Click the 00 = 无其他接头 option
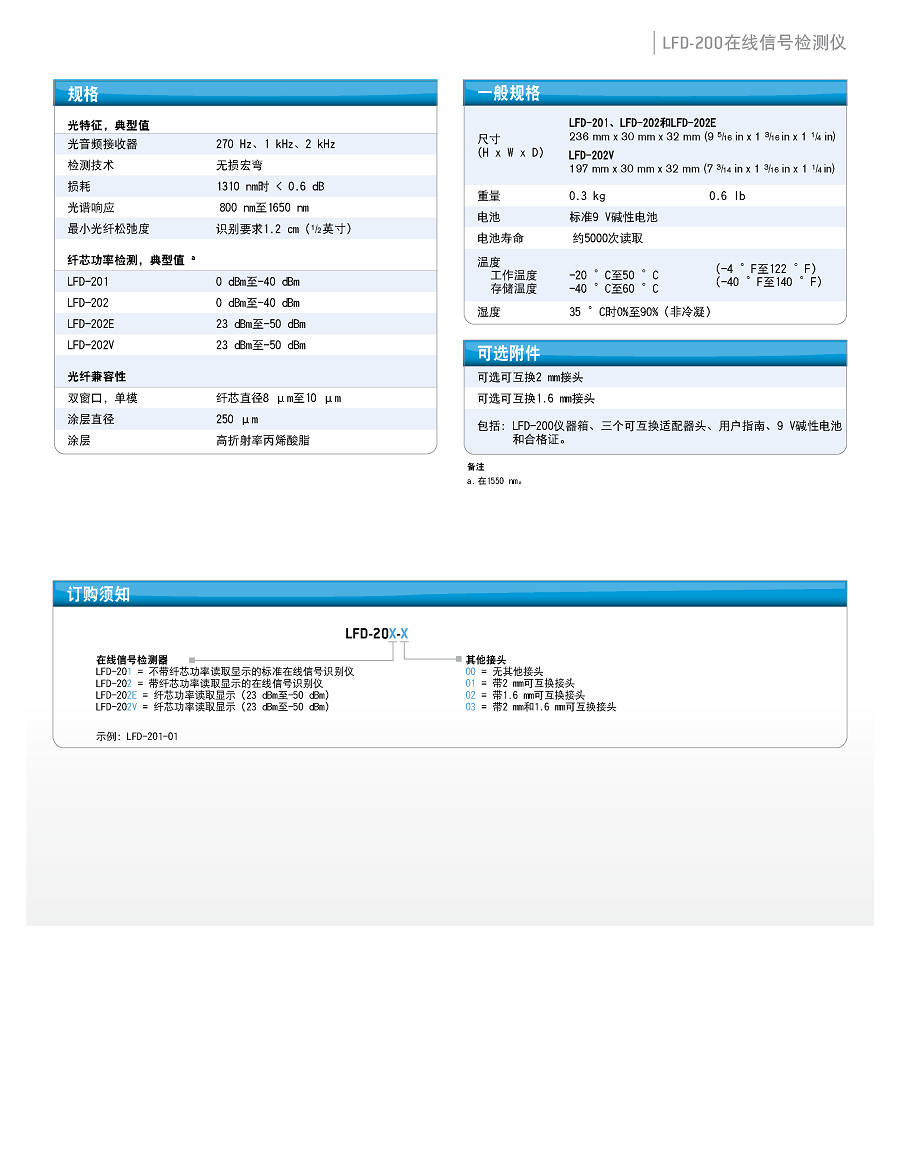The height and width of the screenshot is (1164, 900). pos(504,671)
